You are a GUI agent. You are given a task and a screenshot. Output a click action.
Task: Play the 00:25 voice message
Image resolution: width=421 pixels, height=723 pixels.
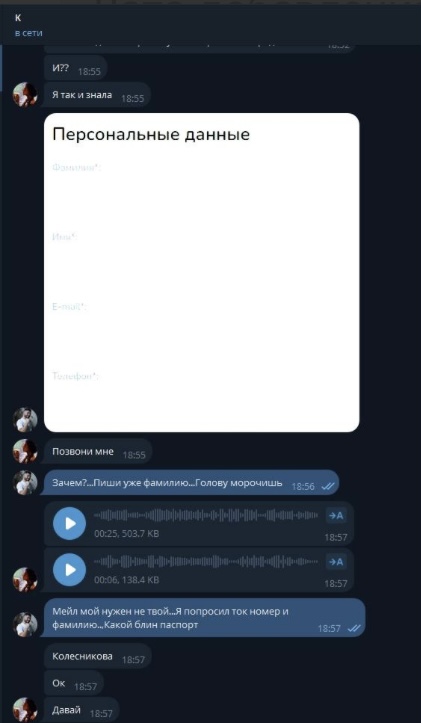[x=70, y=523]
